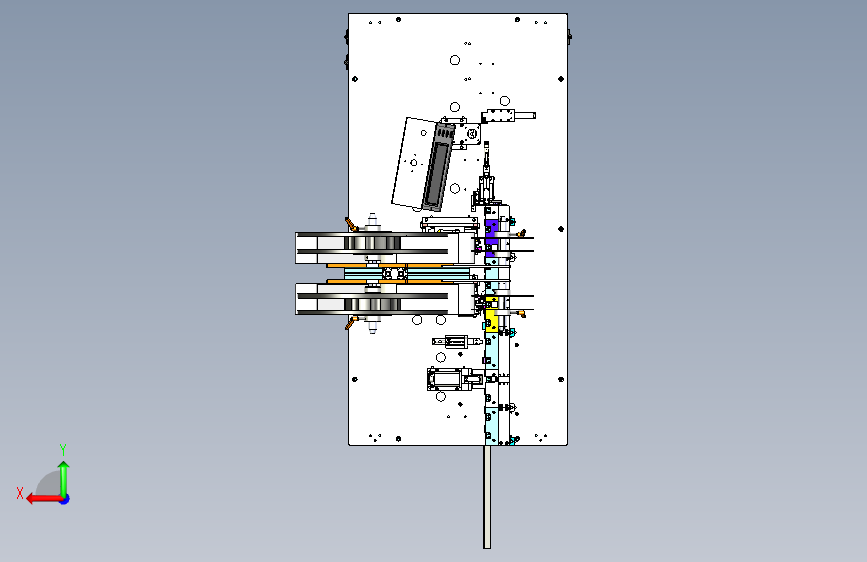Screen dimensions: 867x562
Task: Click the X label on the coordinate triad
Action: [x=20, y=493]
